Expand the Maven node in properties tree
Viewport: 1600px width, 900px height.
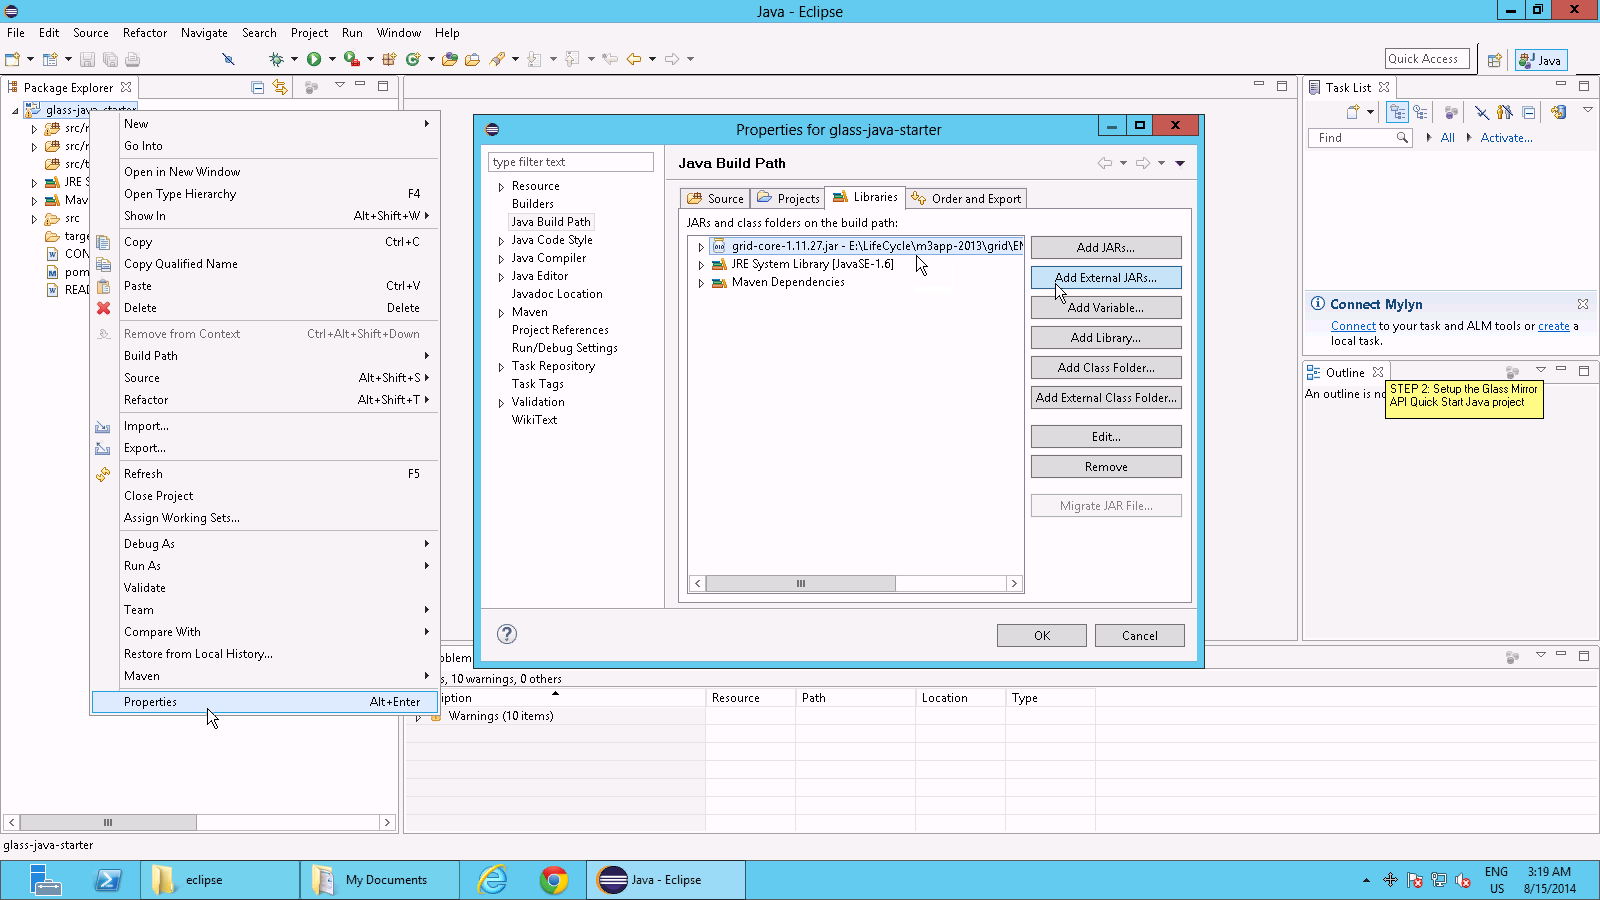pyautogui.click(x=501, y=313)
